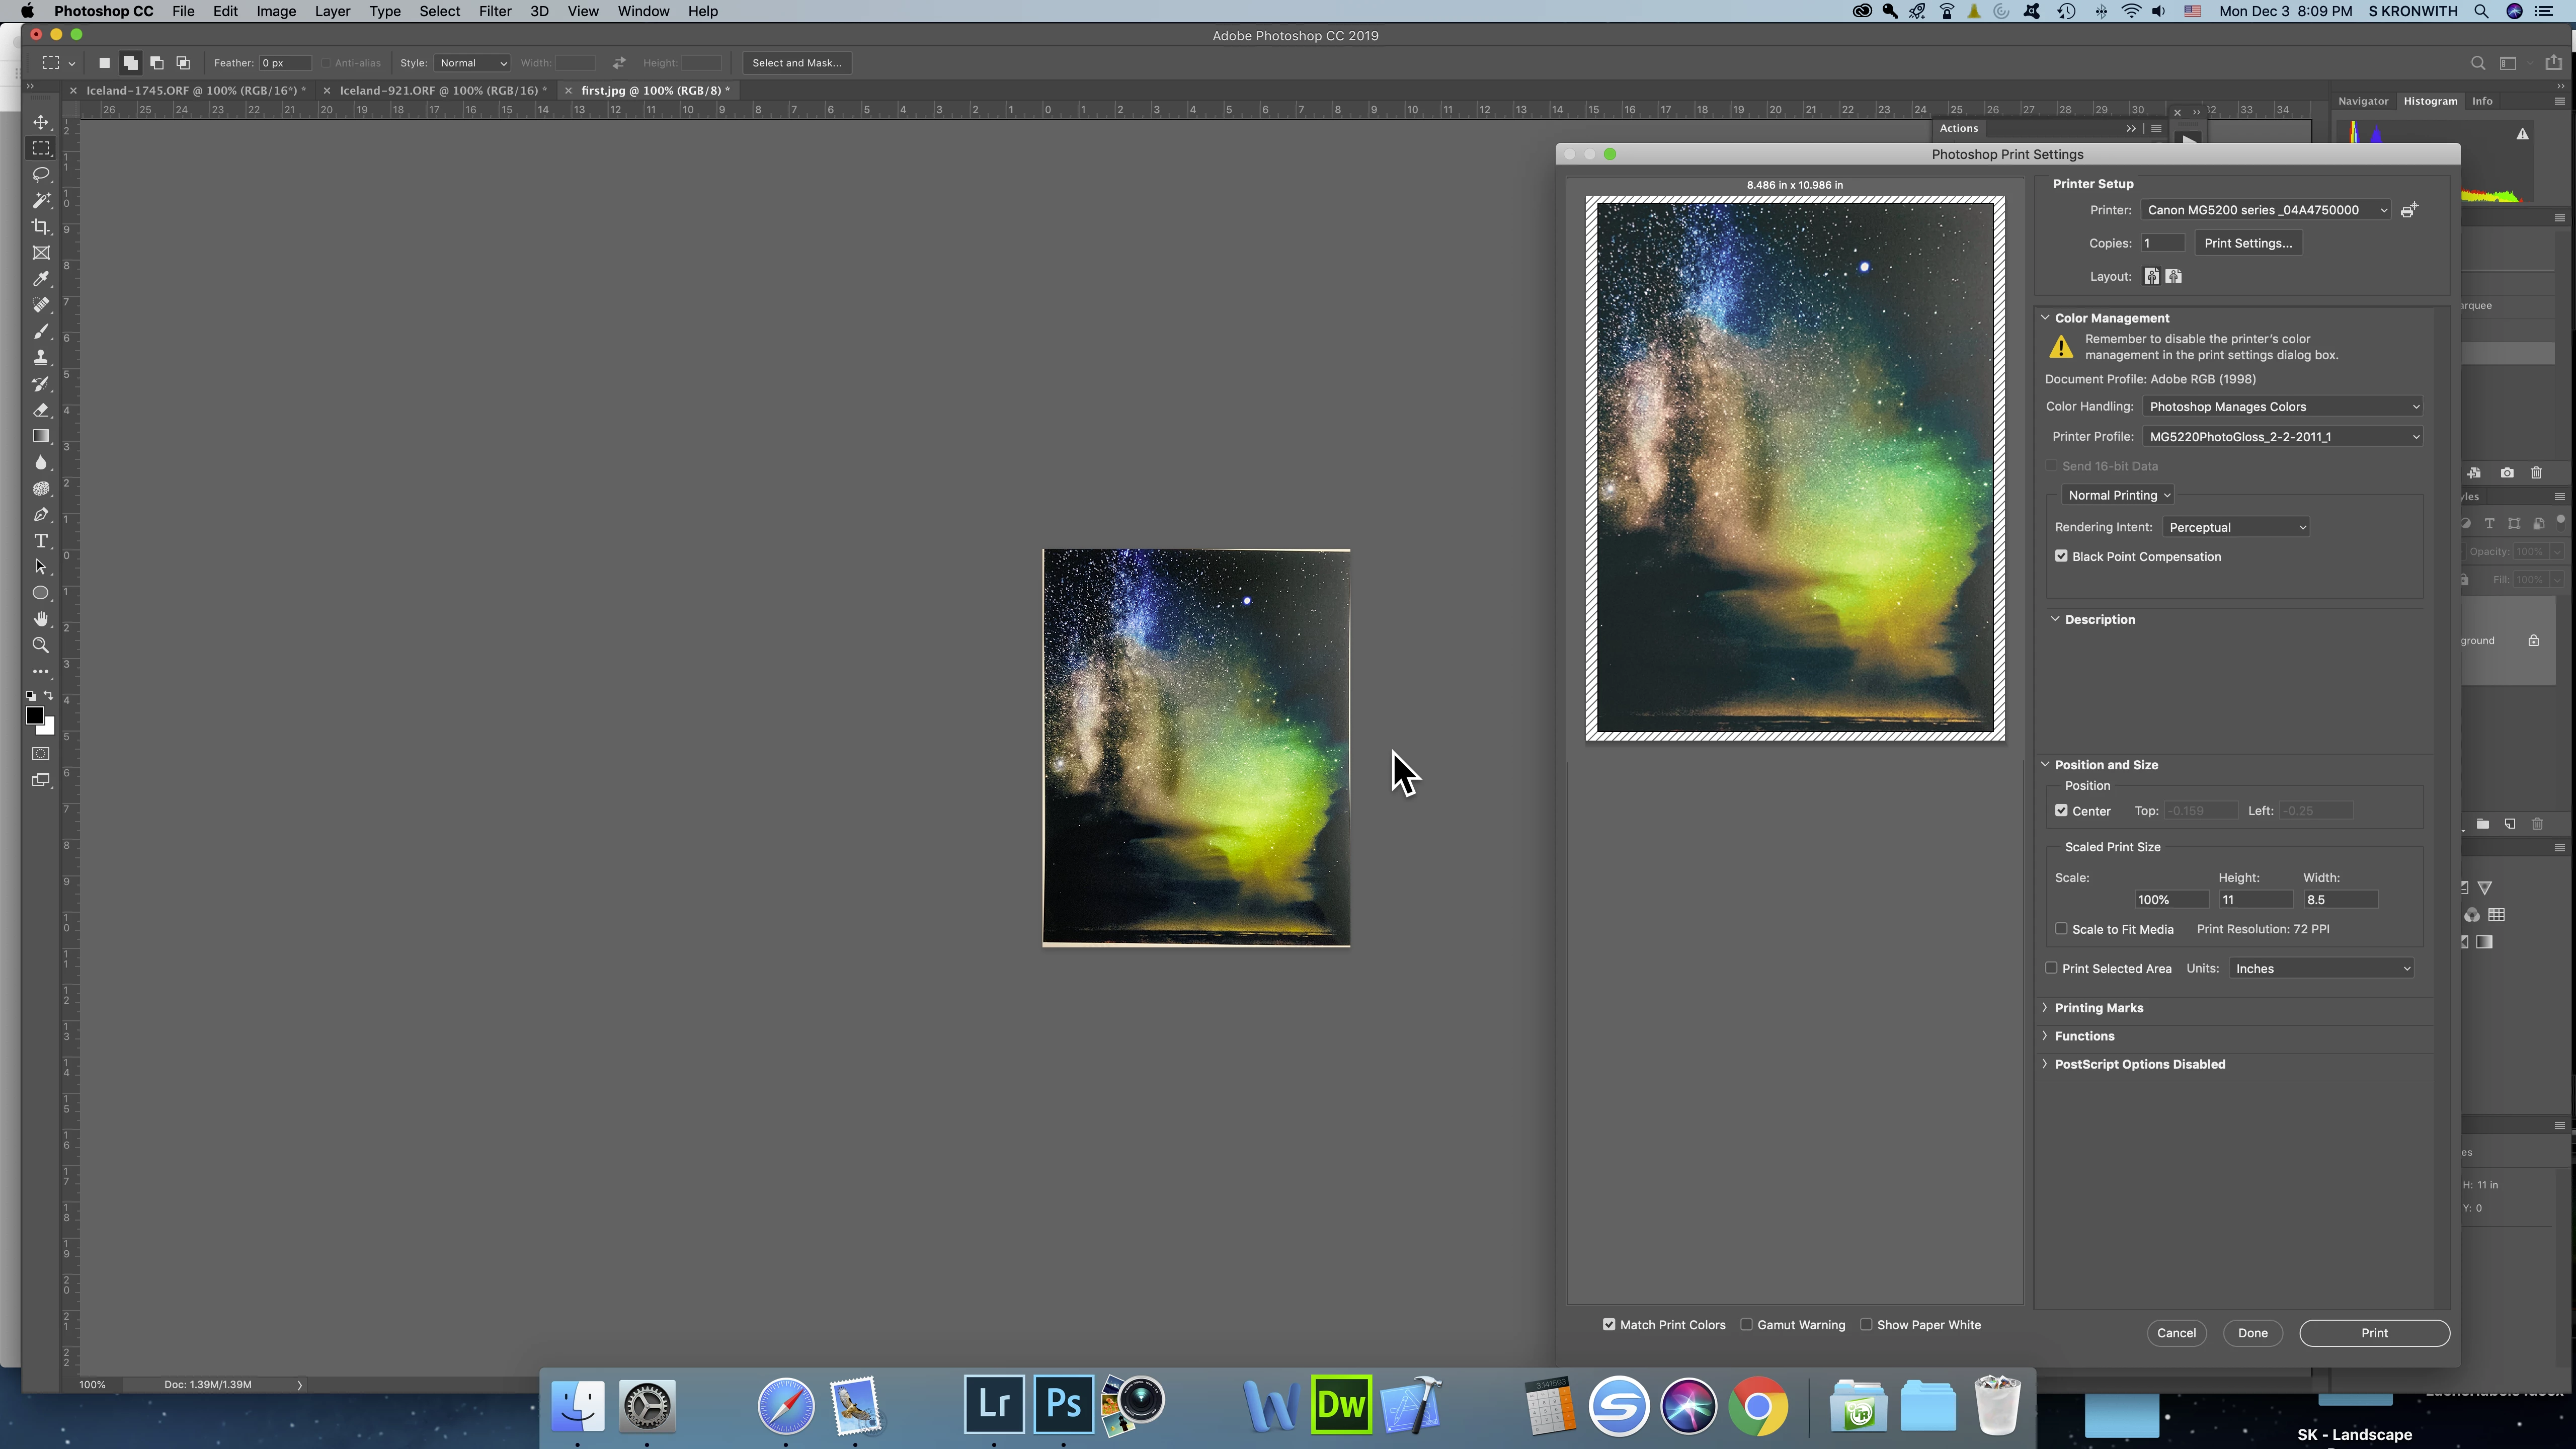This screenshot has width=2576, height=1449.
Task: Select the Eyedropper tool
Action: click(41, 279)
